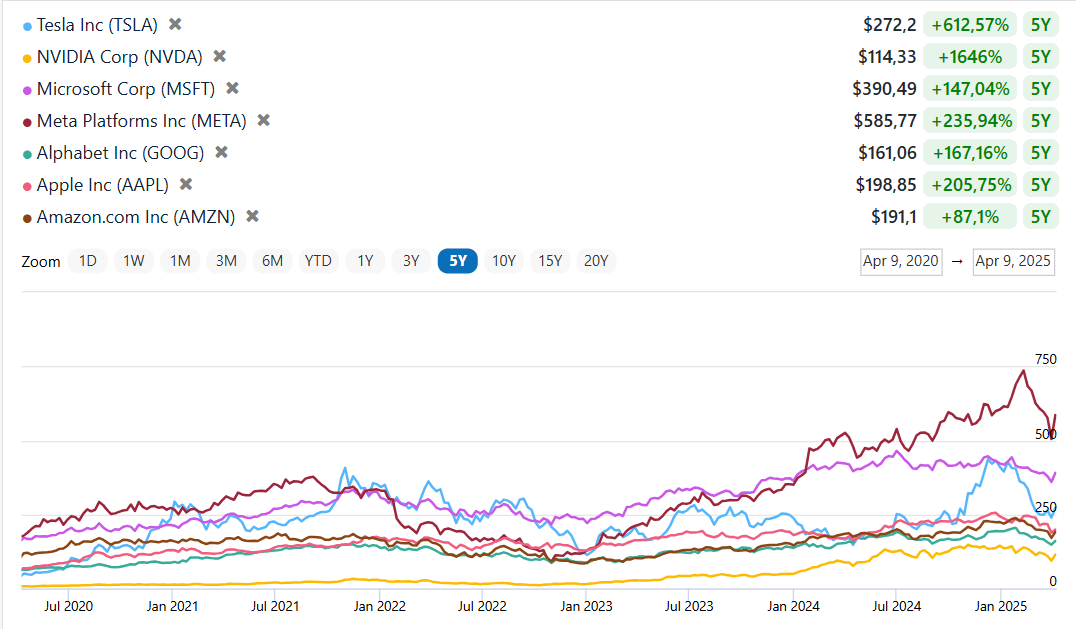Click Amazon's +87,1% return badge

coord(970,217)
